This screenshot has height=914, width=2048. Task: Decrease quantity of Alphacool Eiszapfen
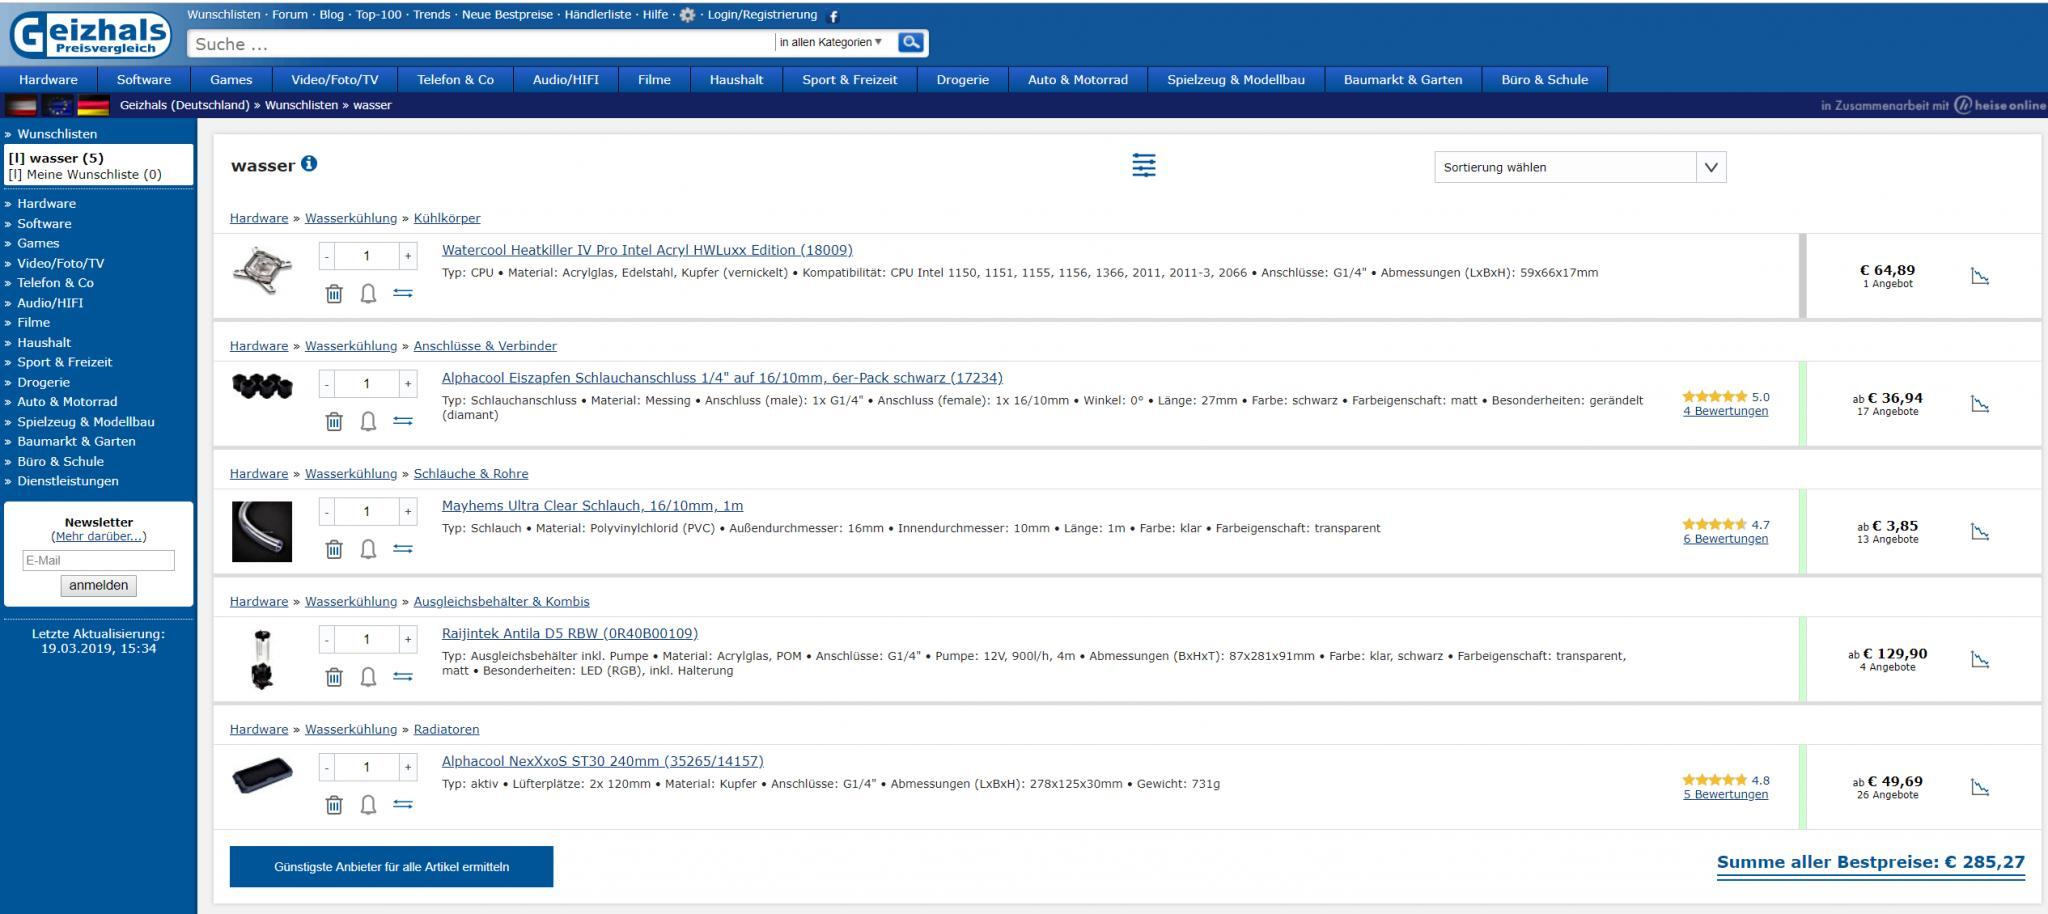click(327, 384)
